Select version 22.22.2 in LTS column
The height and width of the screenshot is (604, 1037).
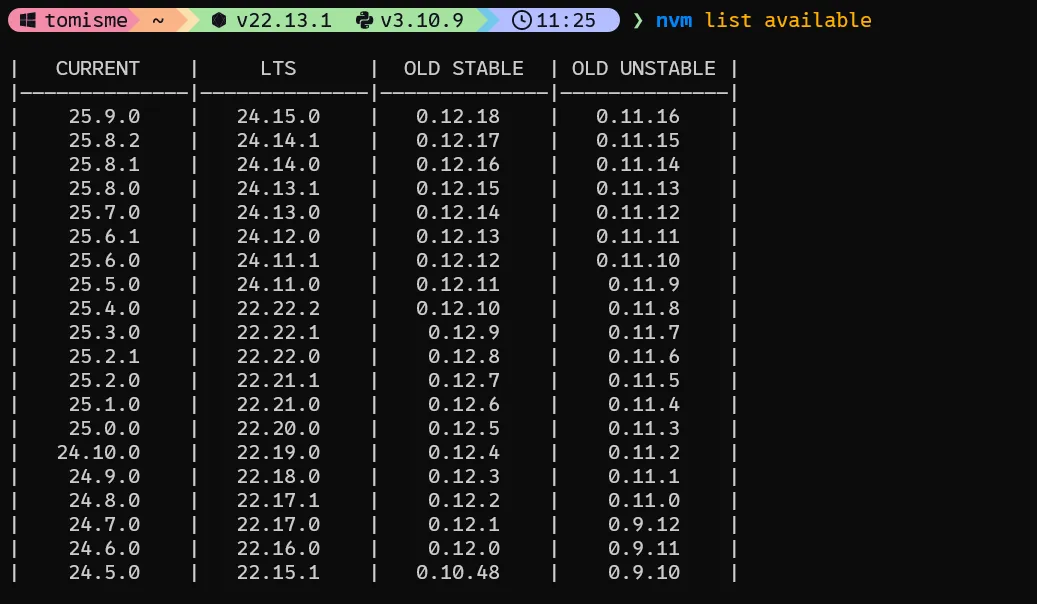[x=278, y=308]
